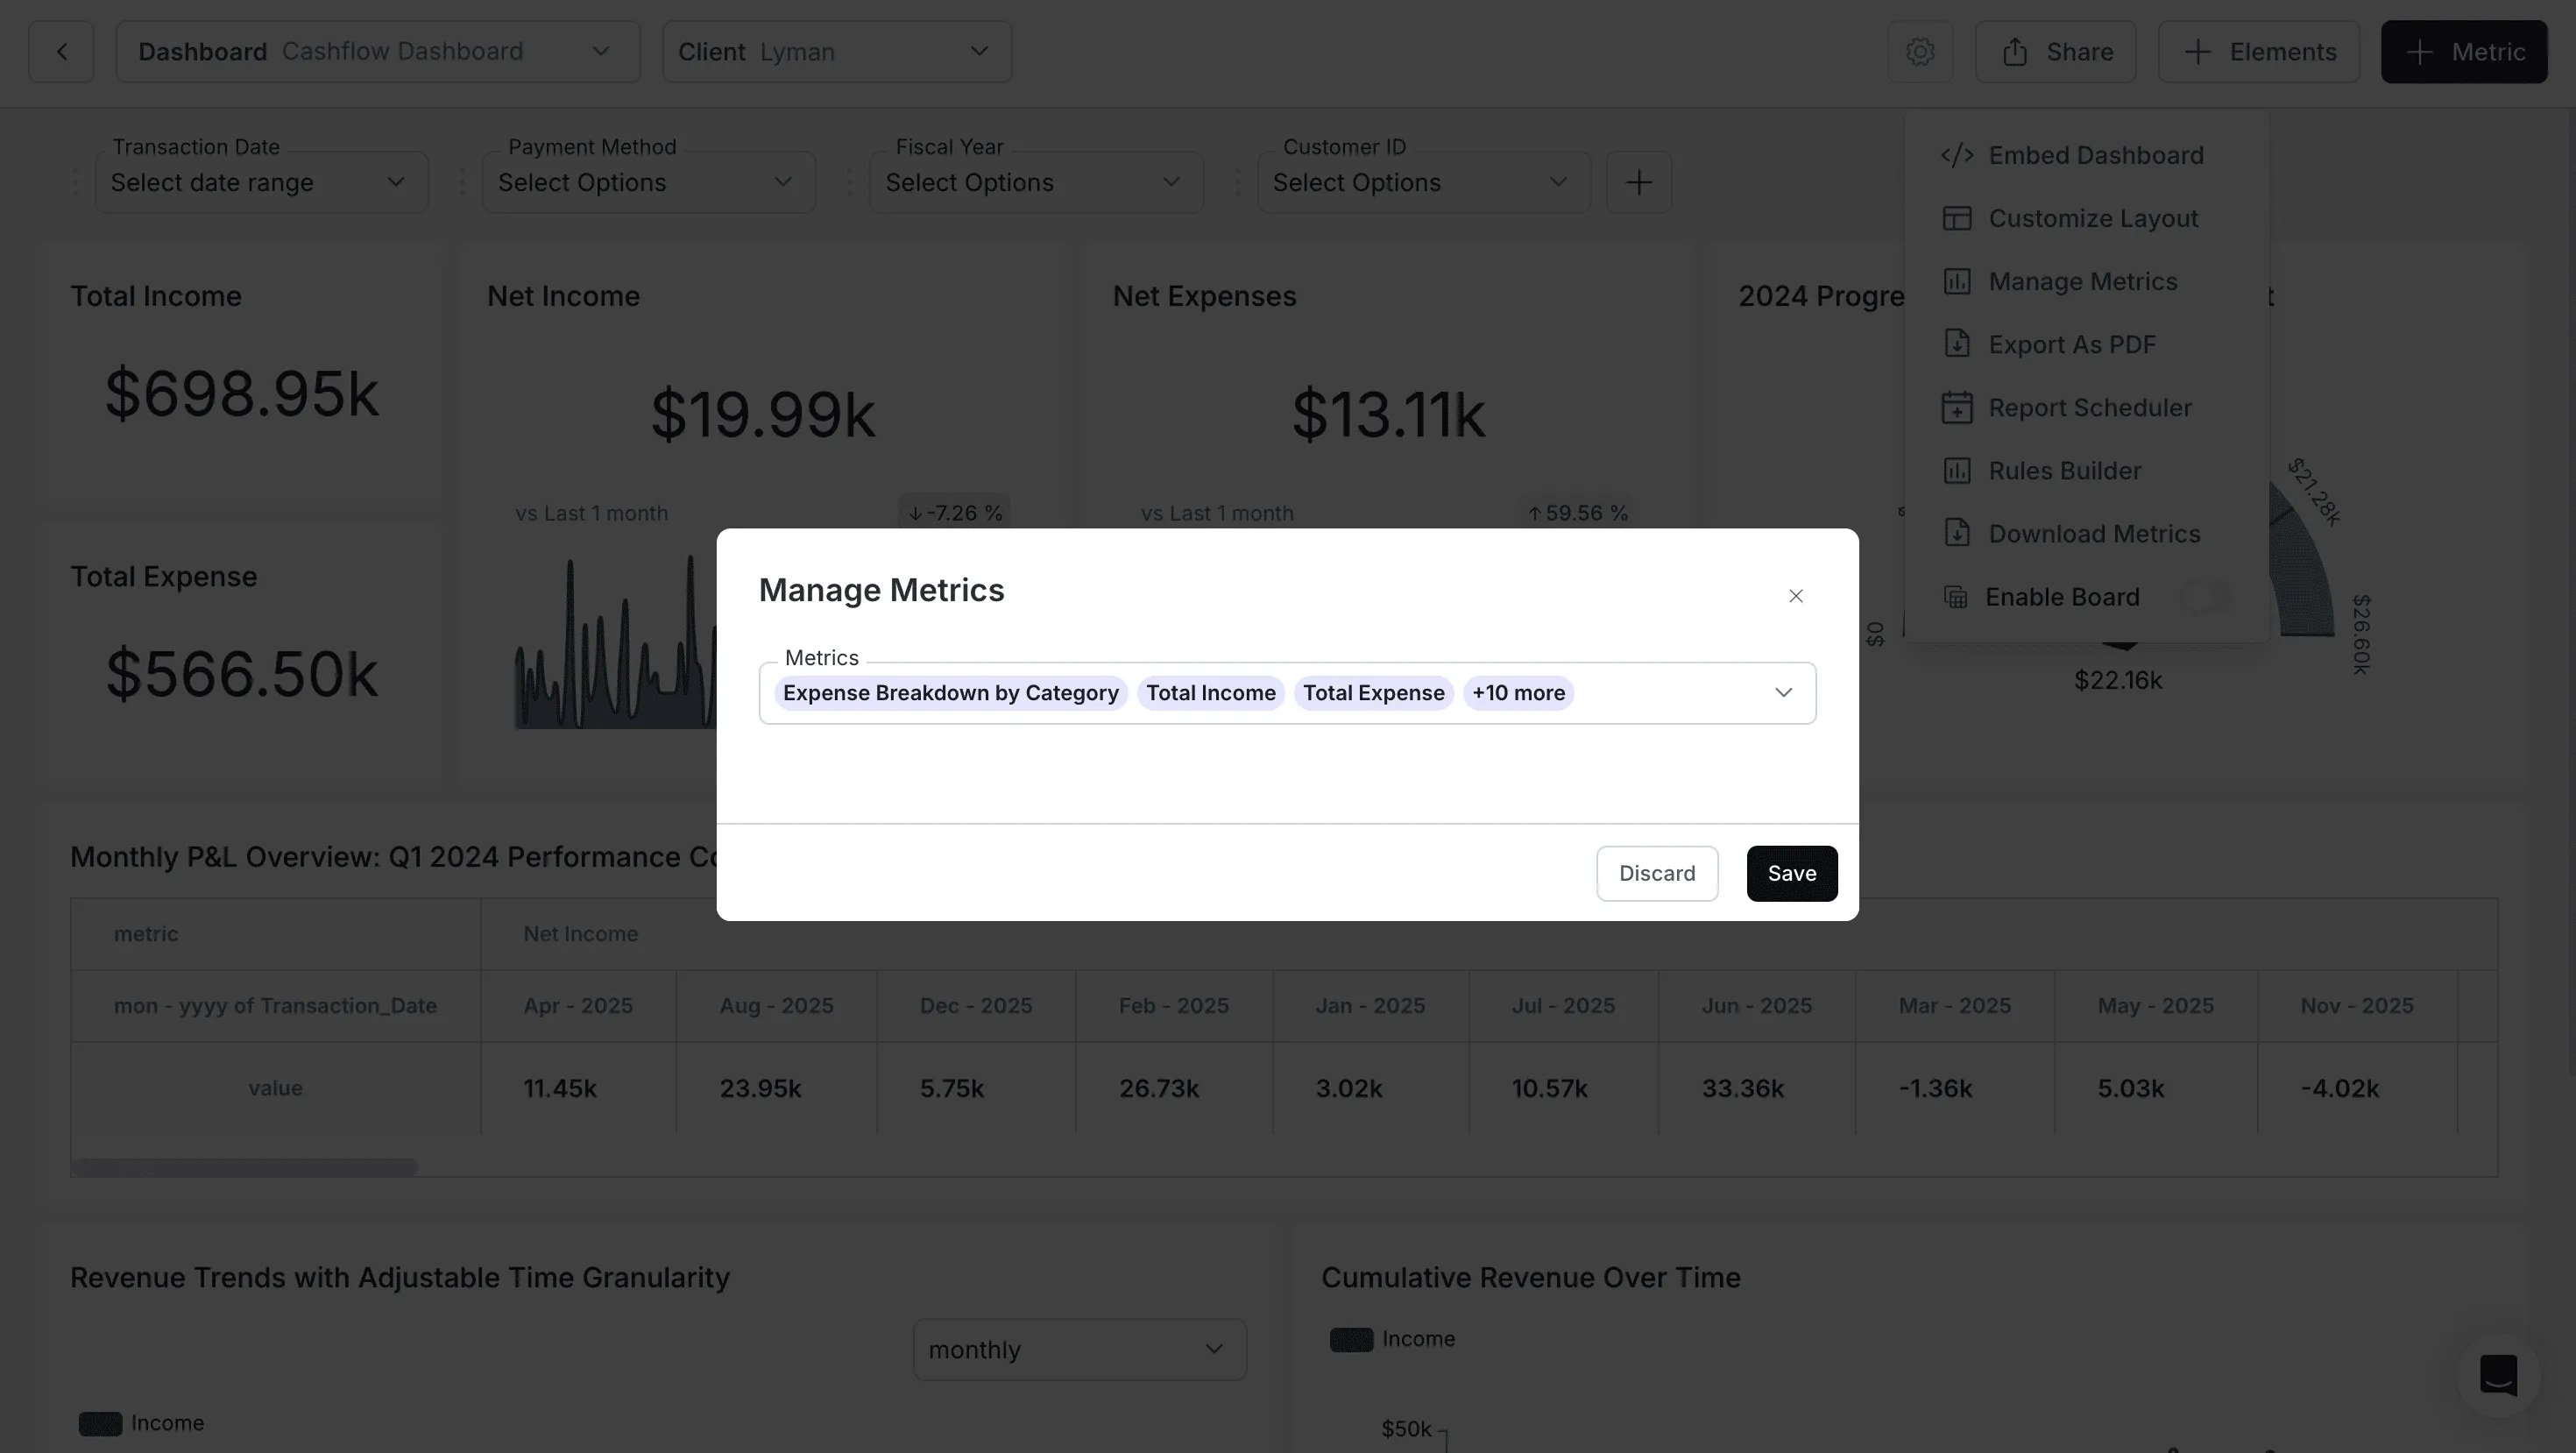The width and height of the screenshot is (2576, 1453).
Task: Click the Download Metrics file icon
Action: coord(1957,533)
